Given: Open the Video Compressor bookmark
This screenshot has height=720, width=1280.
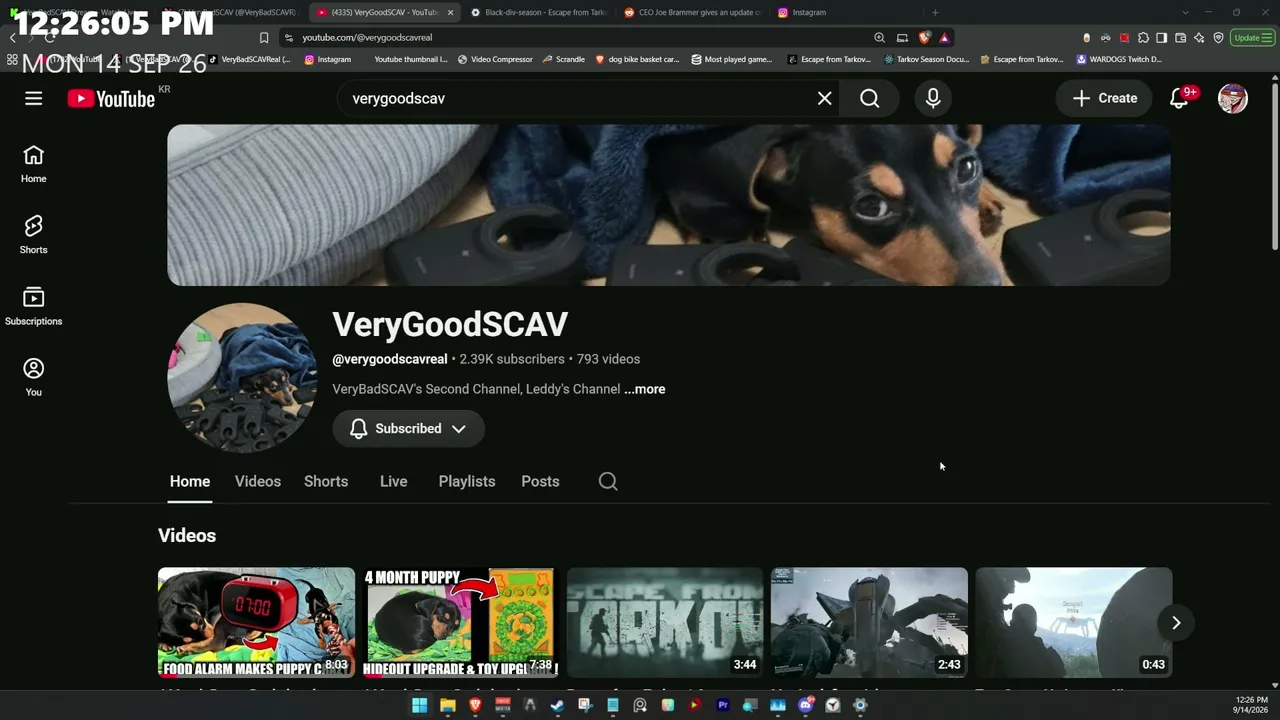Looking at the screenshot, I should (495, 59).
